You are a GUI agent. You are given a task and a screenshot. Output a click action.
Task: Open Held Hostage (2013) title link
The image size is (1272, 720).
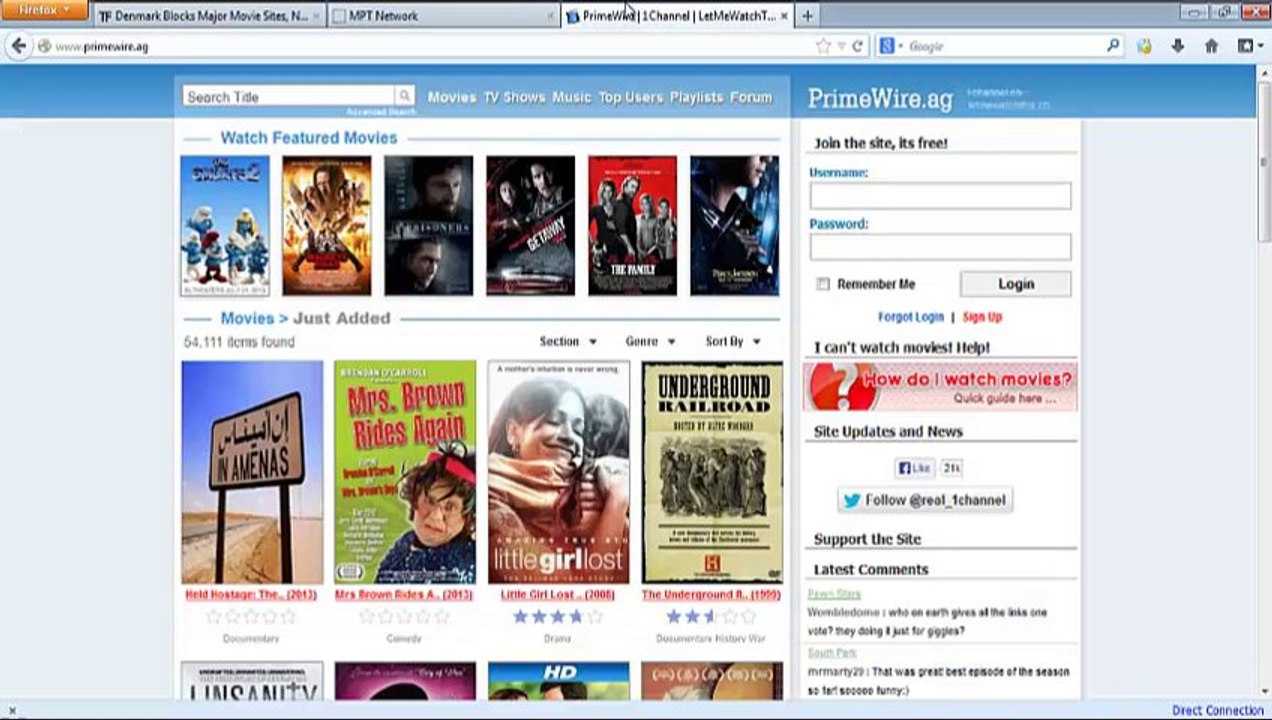251,594
